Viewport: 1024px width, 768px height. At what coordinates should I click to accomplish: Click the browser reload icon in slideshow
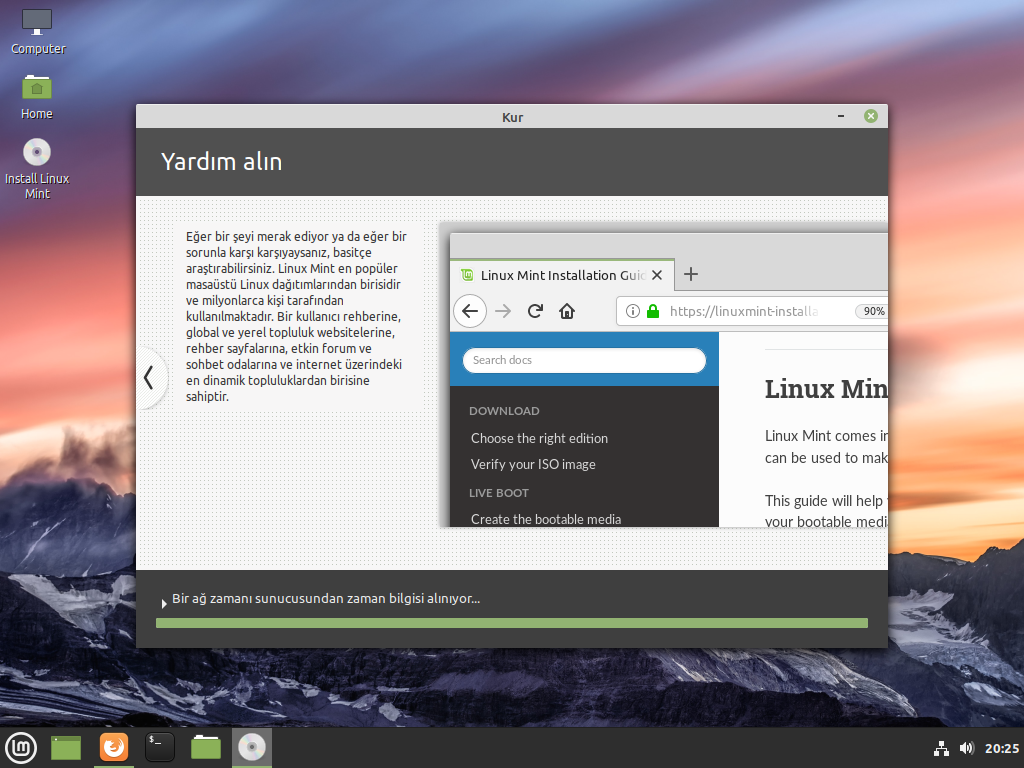pos(536,312)
